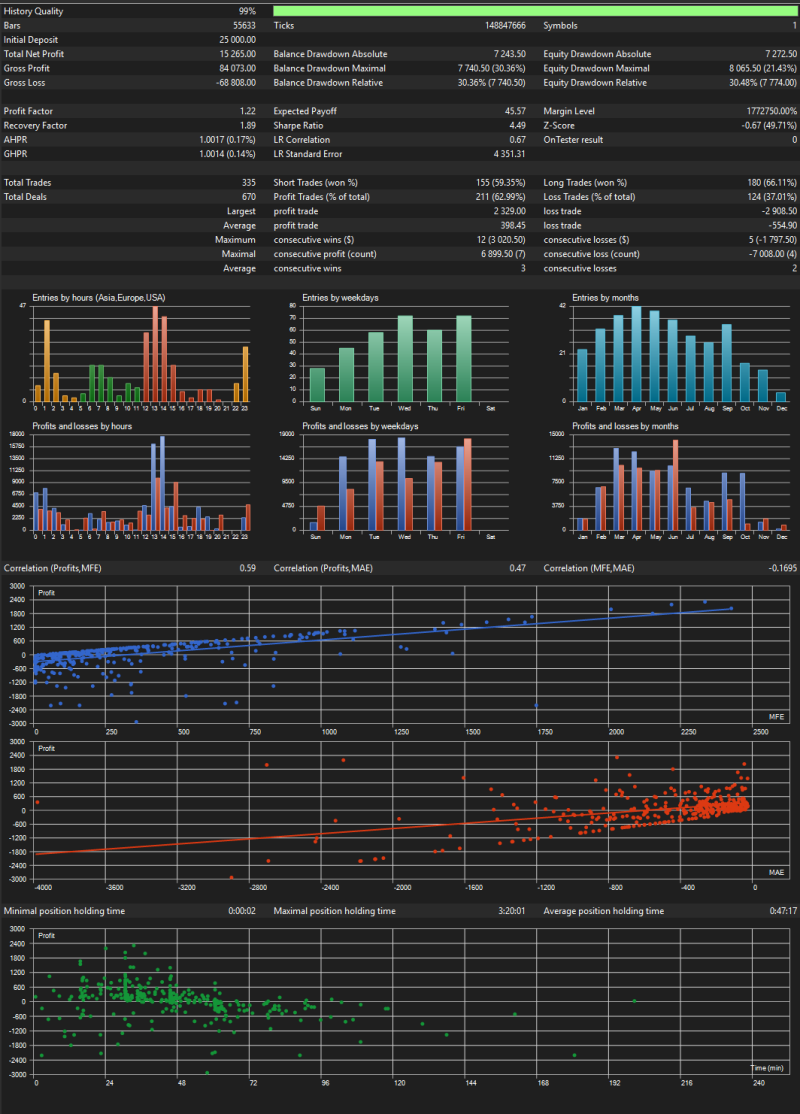Select the Gross Profit value 84 073.00
The width and height of the screenshot is (800, 1114).
pyautogui.click(x=237, y=68)
